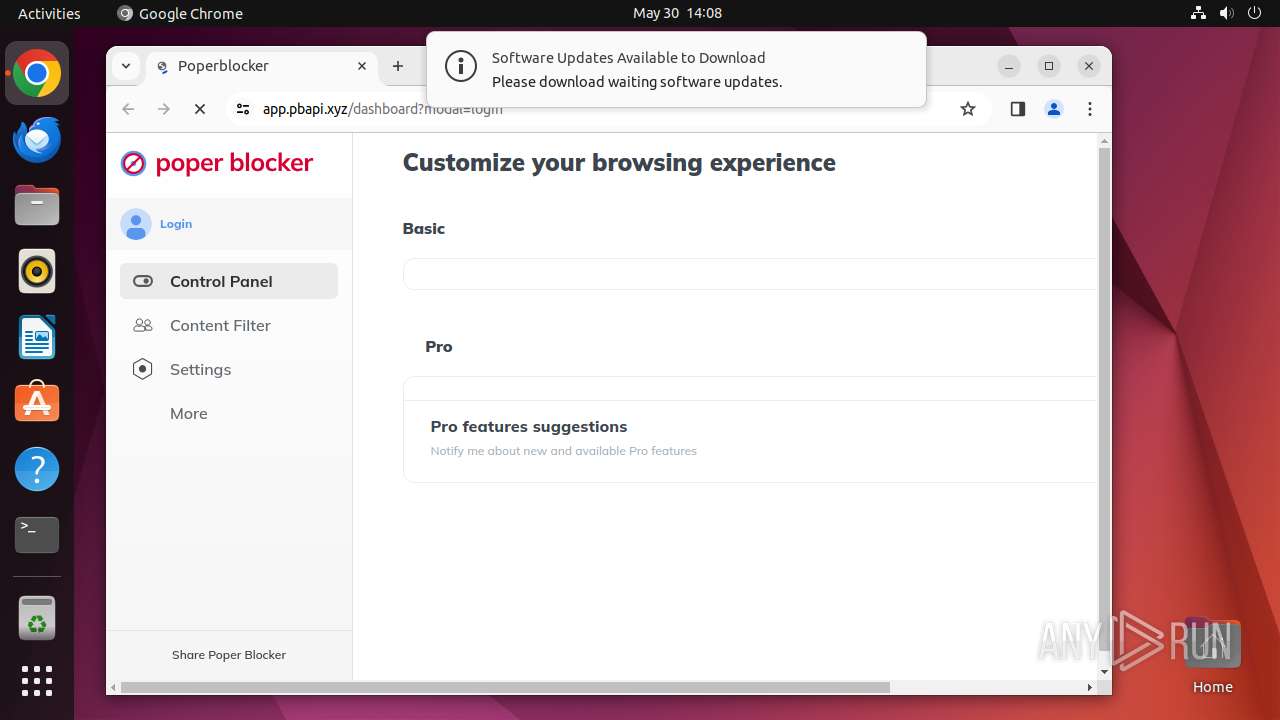Click the volume icon in top bar
The width and height of the screenshot is (1280, 720).
point(1227,13)
